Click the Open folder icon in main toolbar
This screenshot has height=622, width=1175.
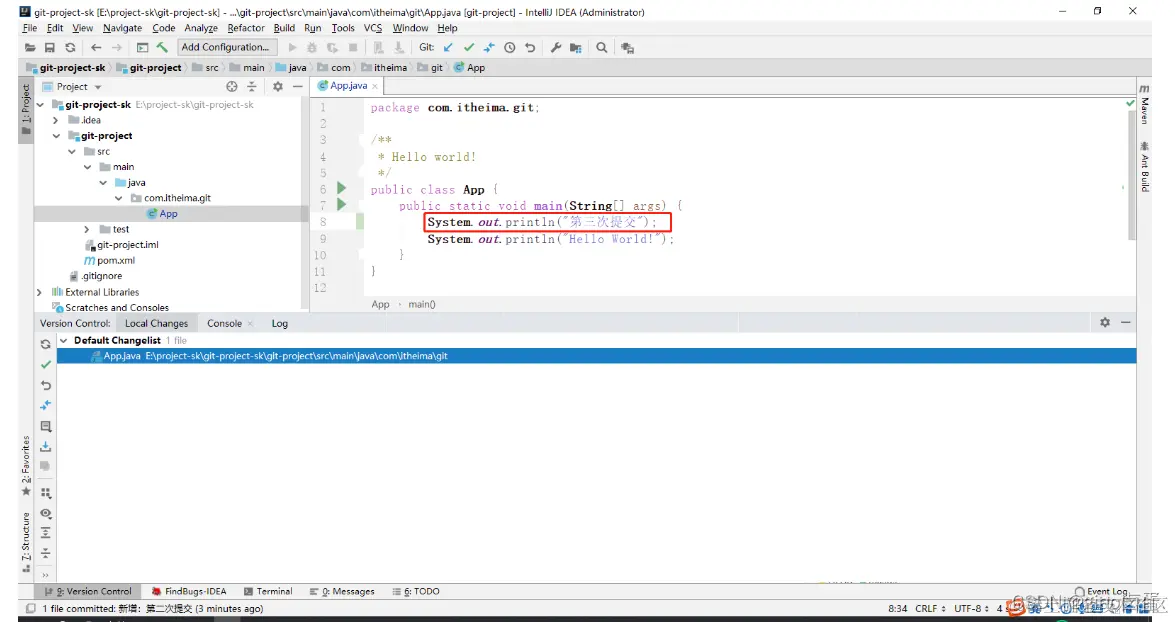click(x=30, y=47)
